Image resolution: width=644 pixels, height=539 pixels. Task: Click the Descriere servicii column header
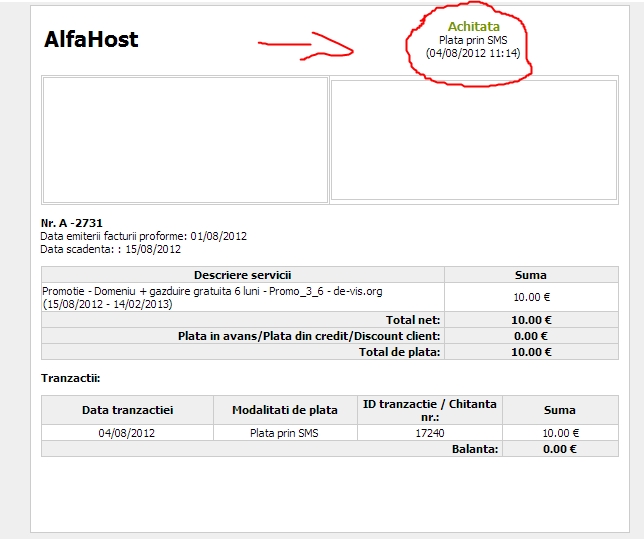[x=243, y=275]
